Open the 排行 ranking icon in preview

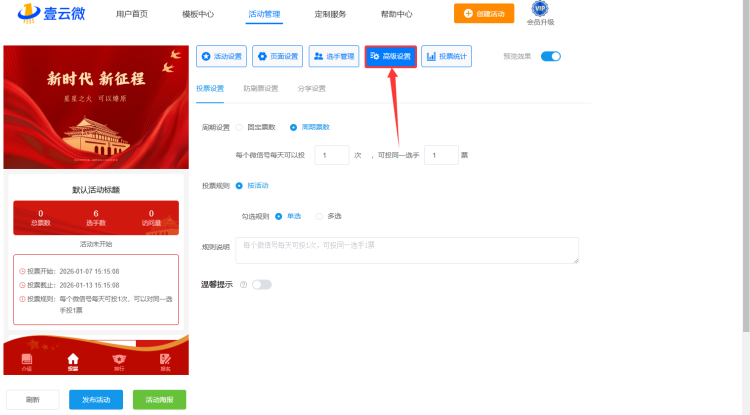118,359
